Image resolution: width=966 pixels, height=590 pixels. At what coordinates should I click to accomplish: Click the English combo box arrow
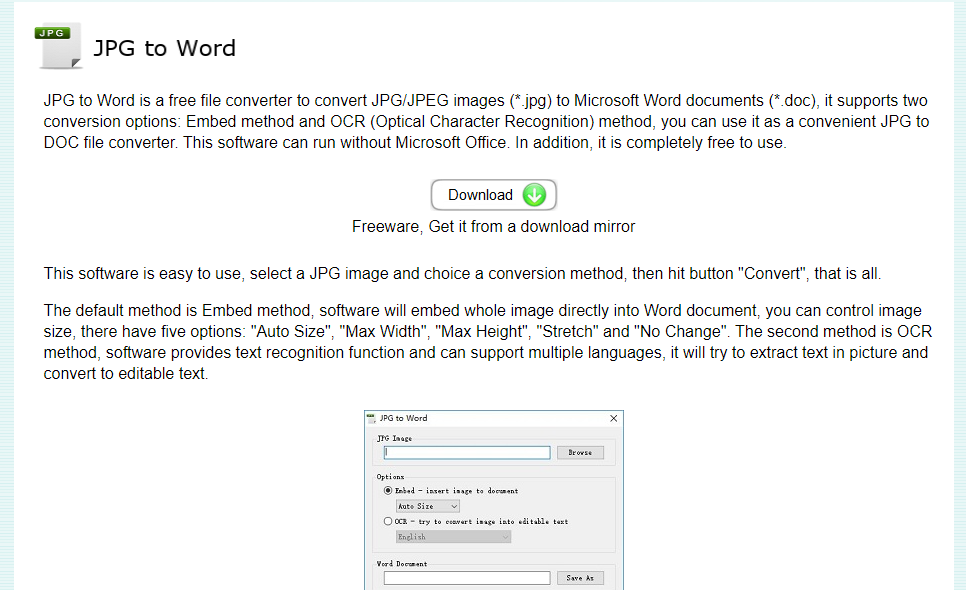tap(505, 536)
